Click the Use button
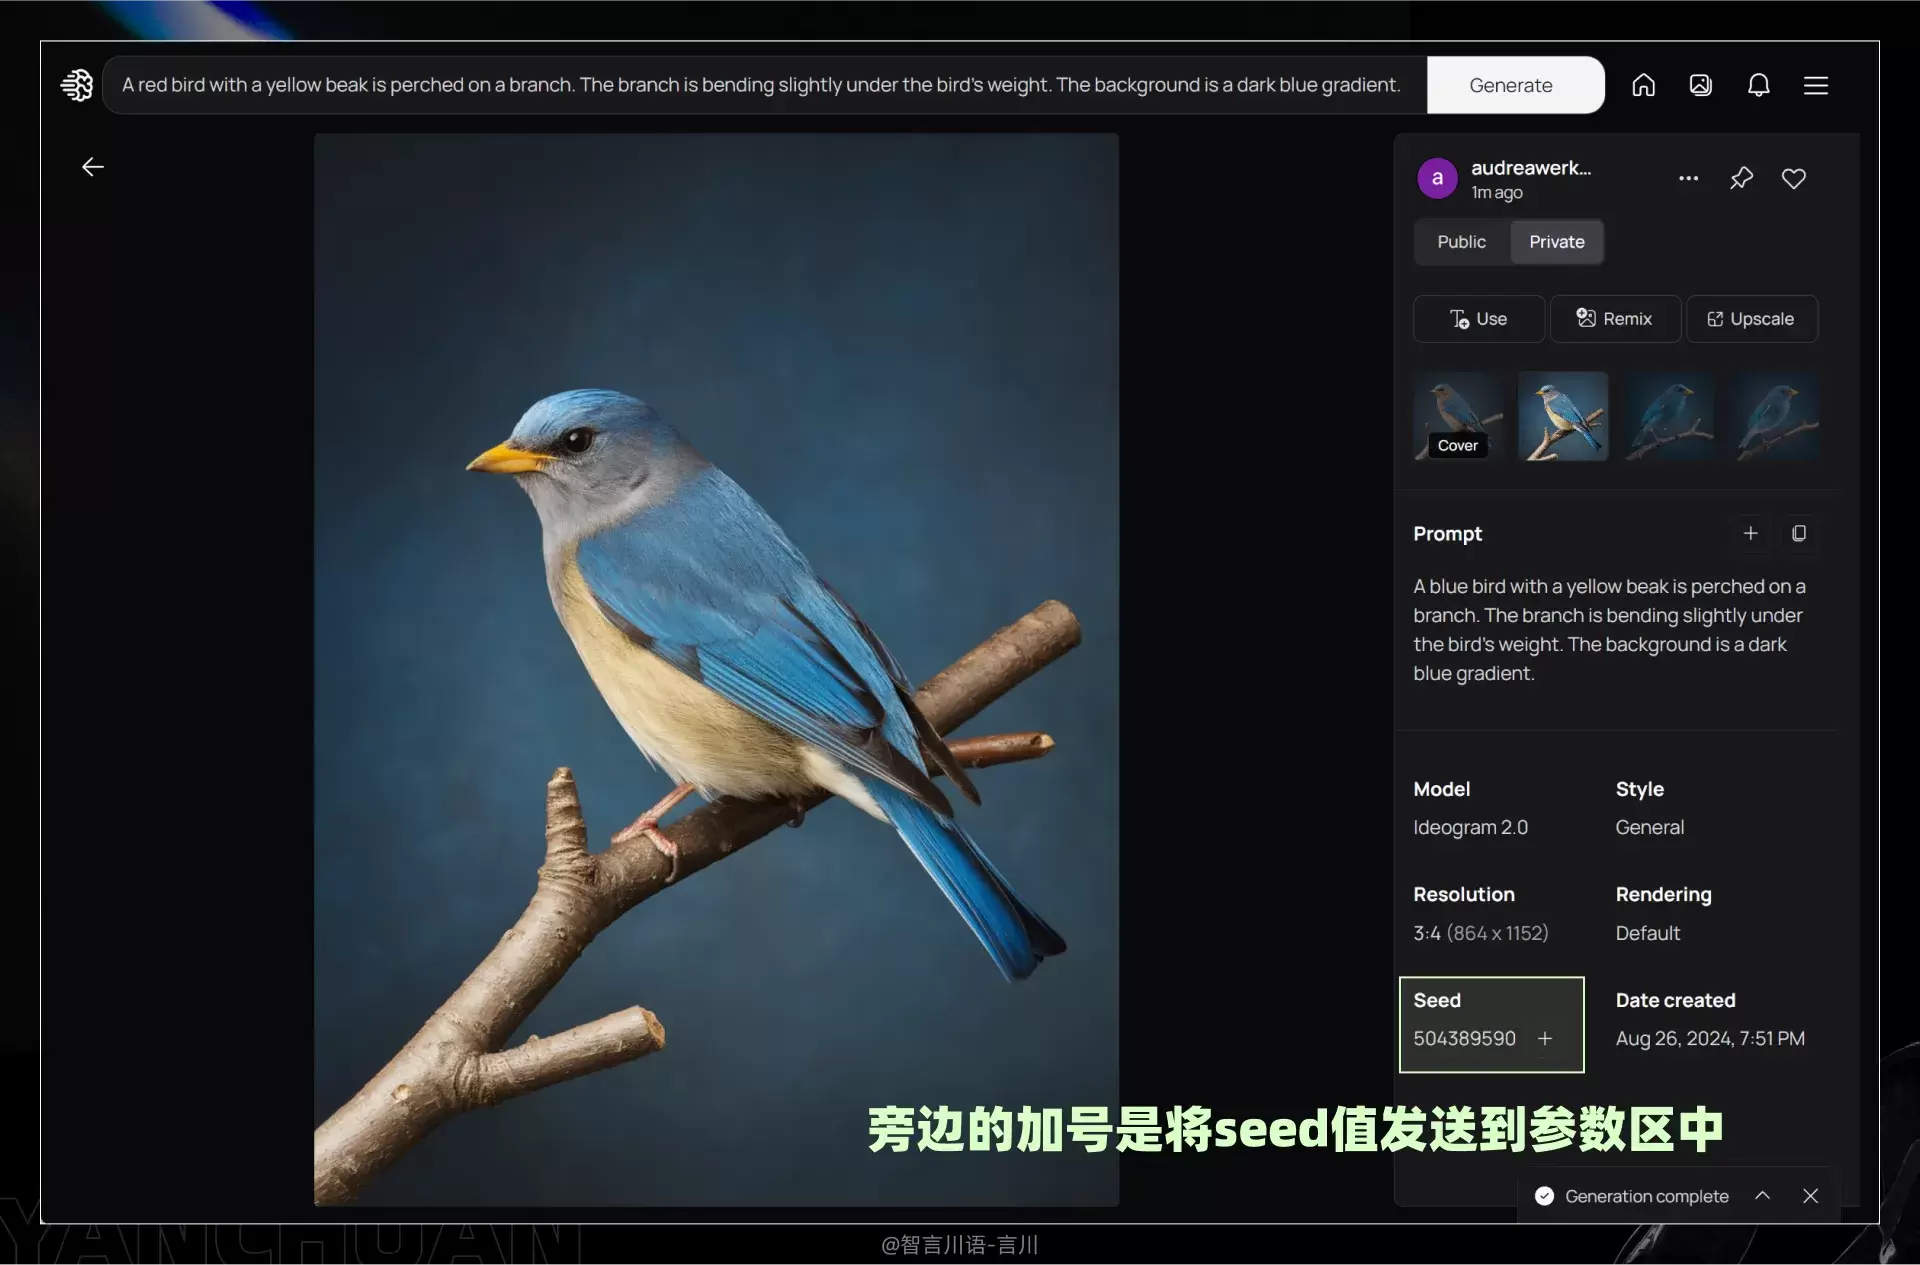Viewport: 1920px width, 1265px height. (1478, 319)
